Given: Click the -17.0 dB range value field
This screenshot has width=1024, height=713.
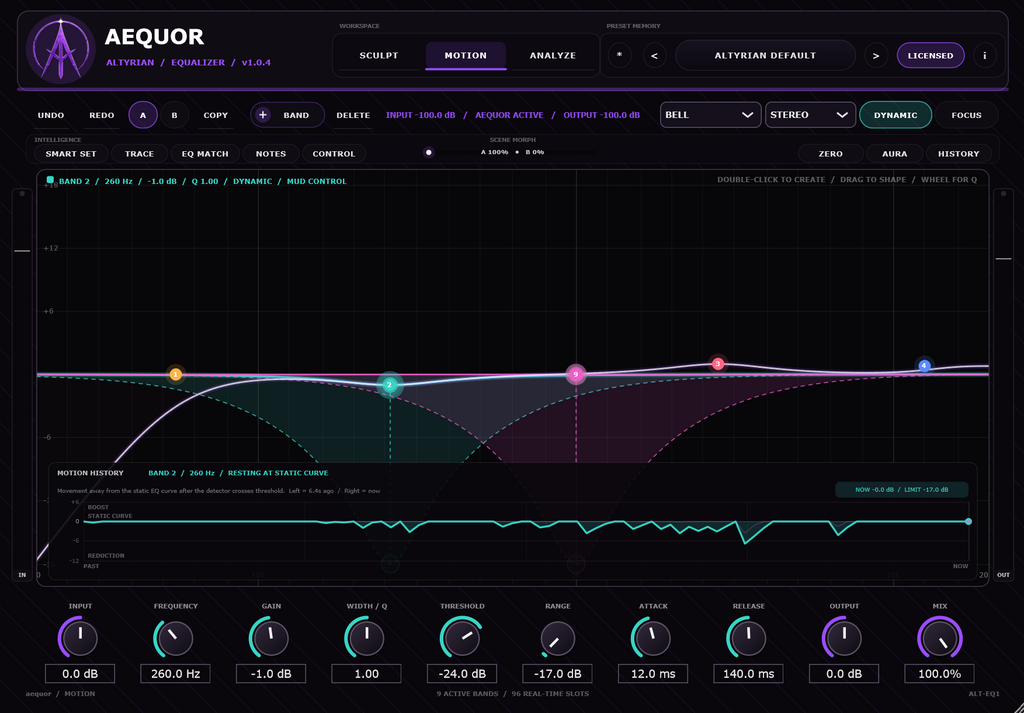Looking at the screenshot, I should click(x=557, y=674).
